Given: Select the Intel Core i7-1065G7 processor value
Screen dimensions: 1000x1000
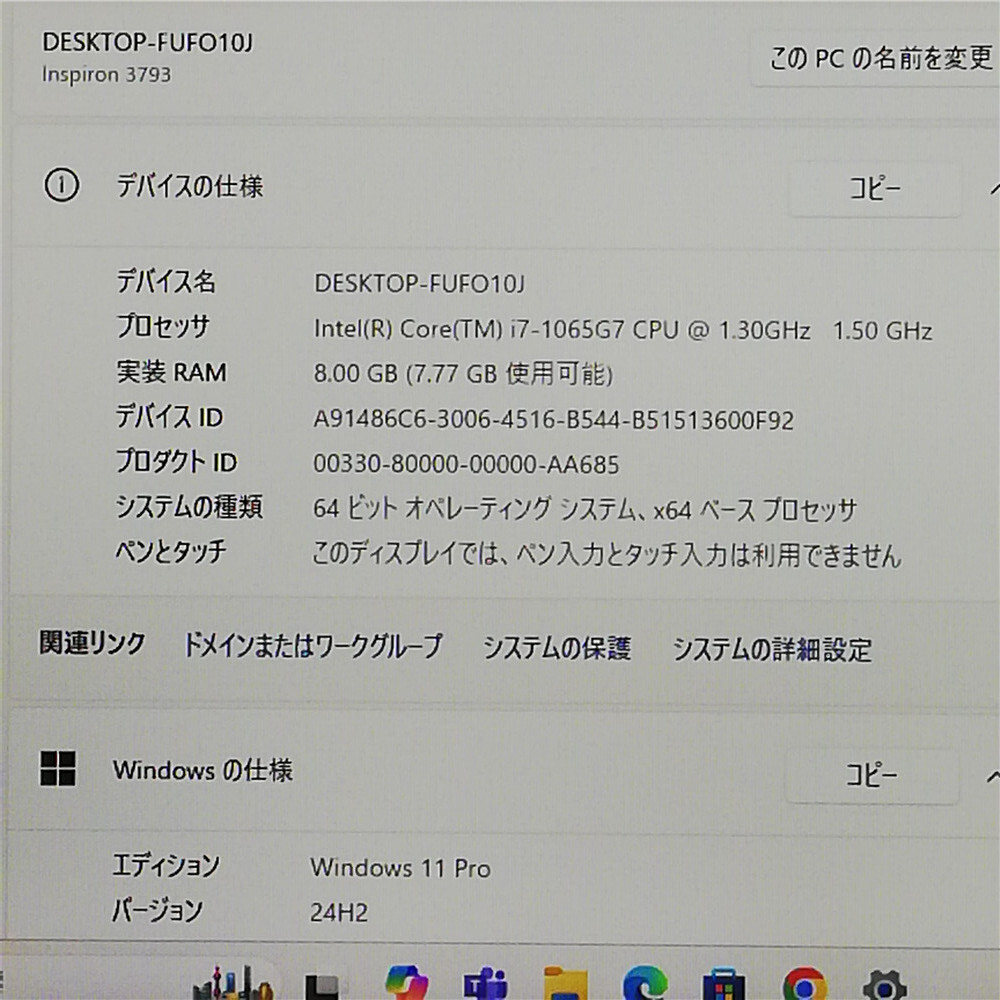Looking at the screenshot, I should pos(623,330).
